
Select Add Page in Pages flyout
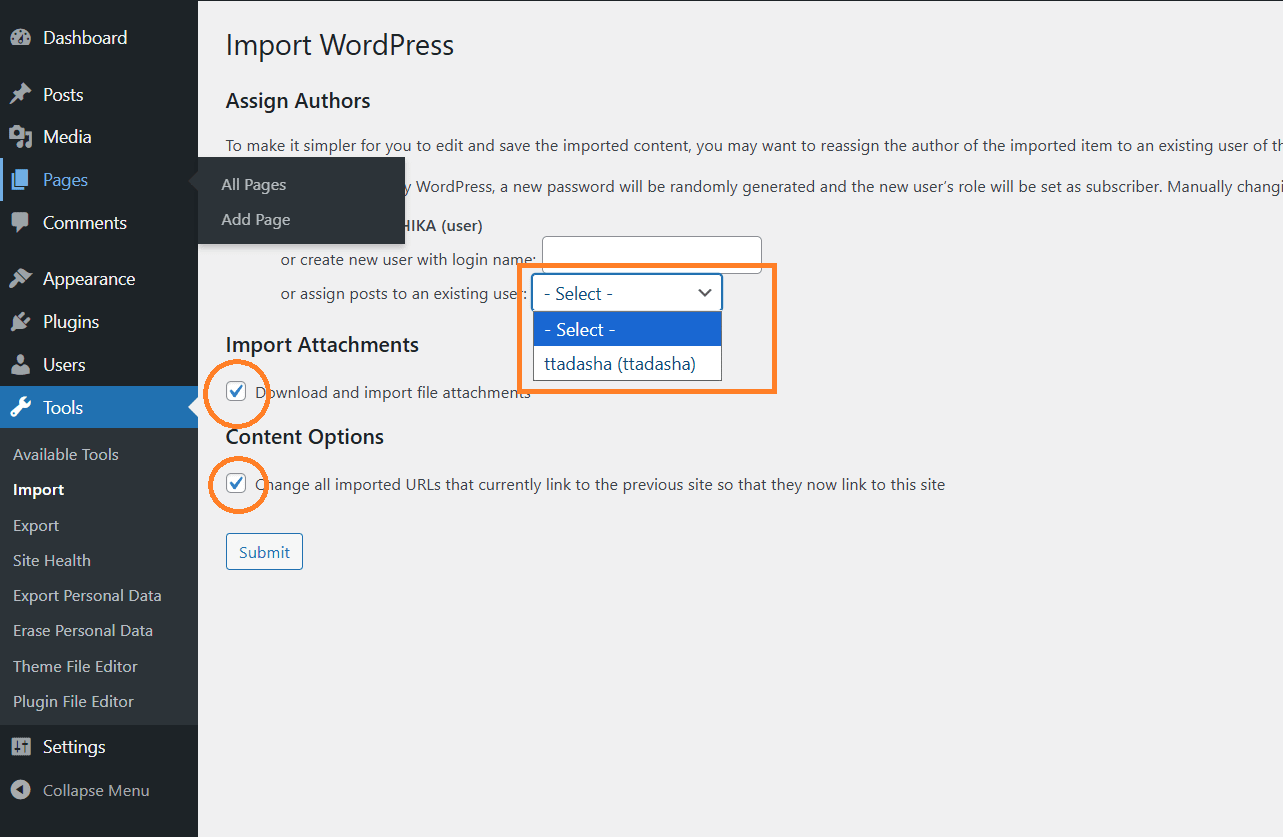tap(256, 220)
